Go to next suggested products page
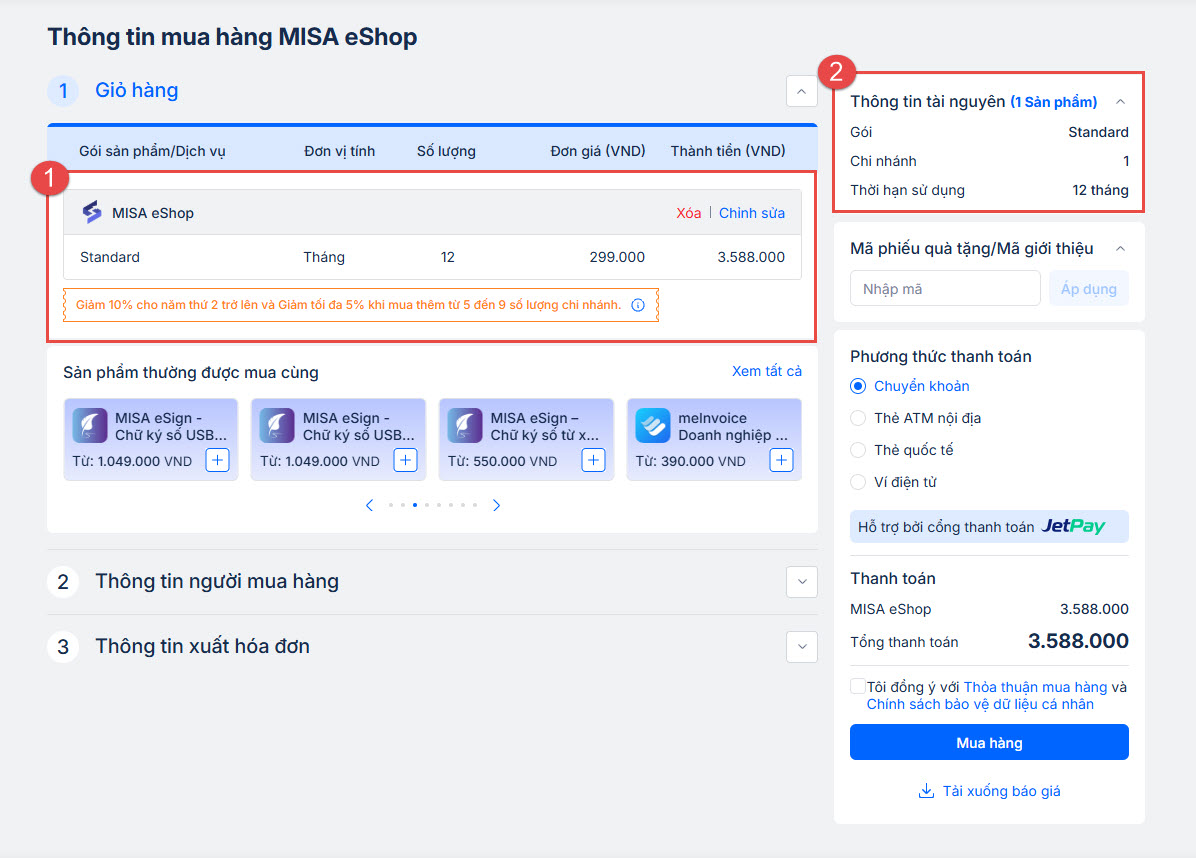Screen dimensions: 1196x858 [x=497, y=505]
